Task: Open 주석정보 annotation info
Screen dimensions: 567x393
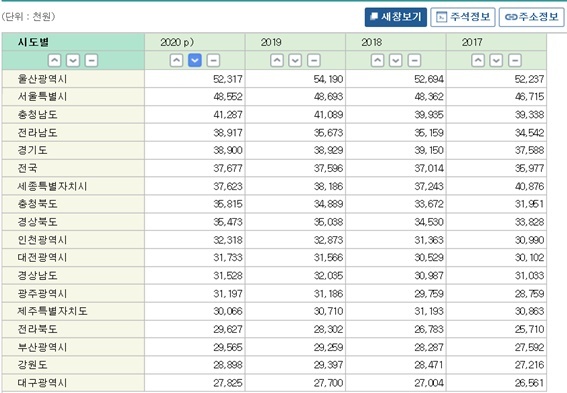Action: point(463,17)
